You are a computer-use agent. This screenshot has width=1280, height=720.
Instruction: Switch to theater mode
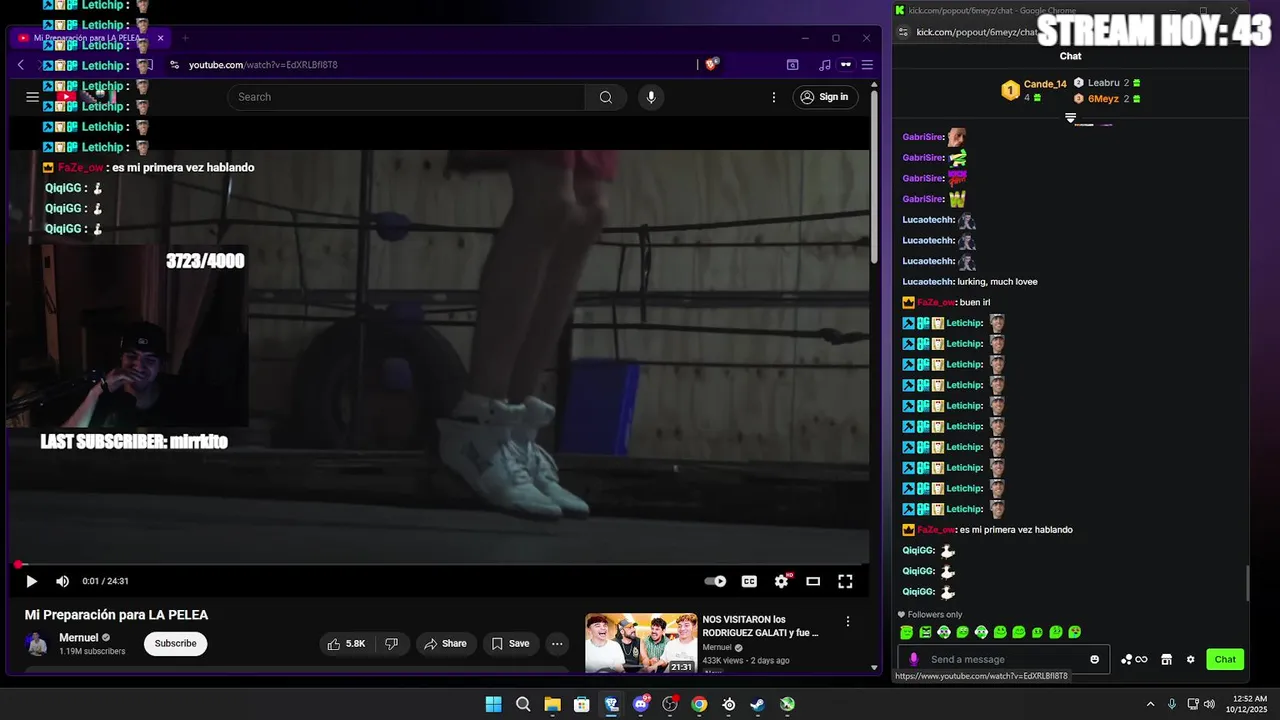pyautogui.click(x=813, y=581)
